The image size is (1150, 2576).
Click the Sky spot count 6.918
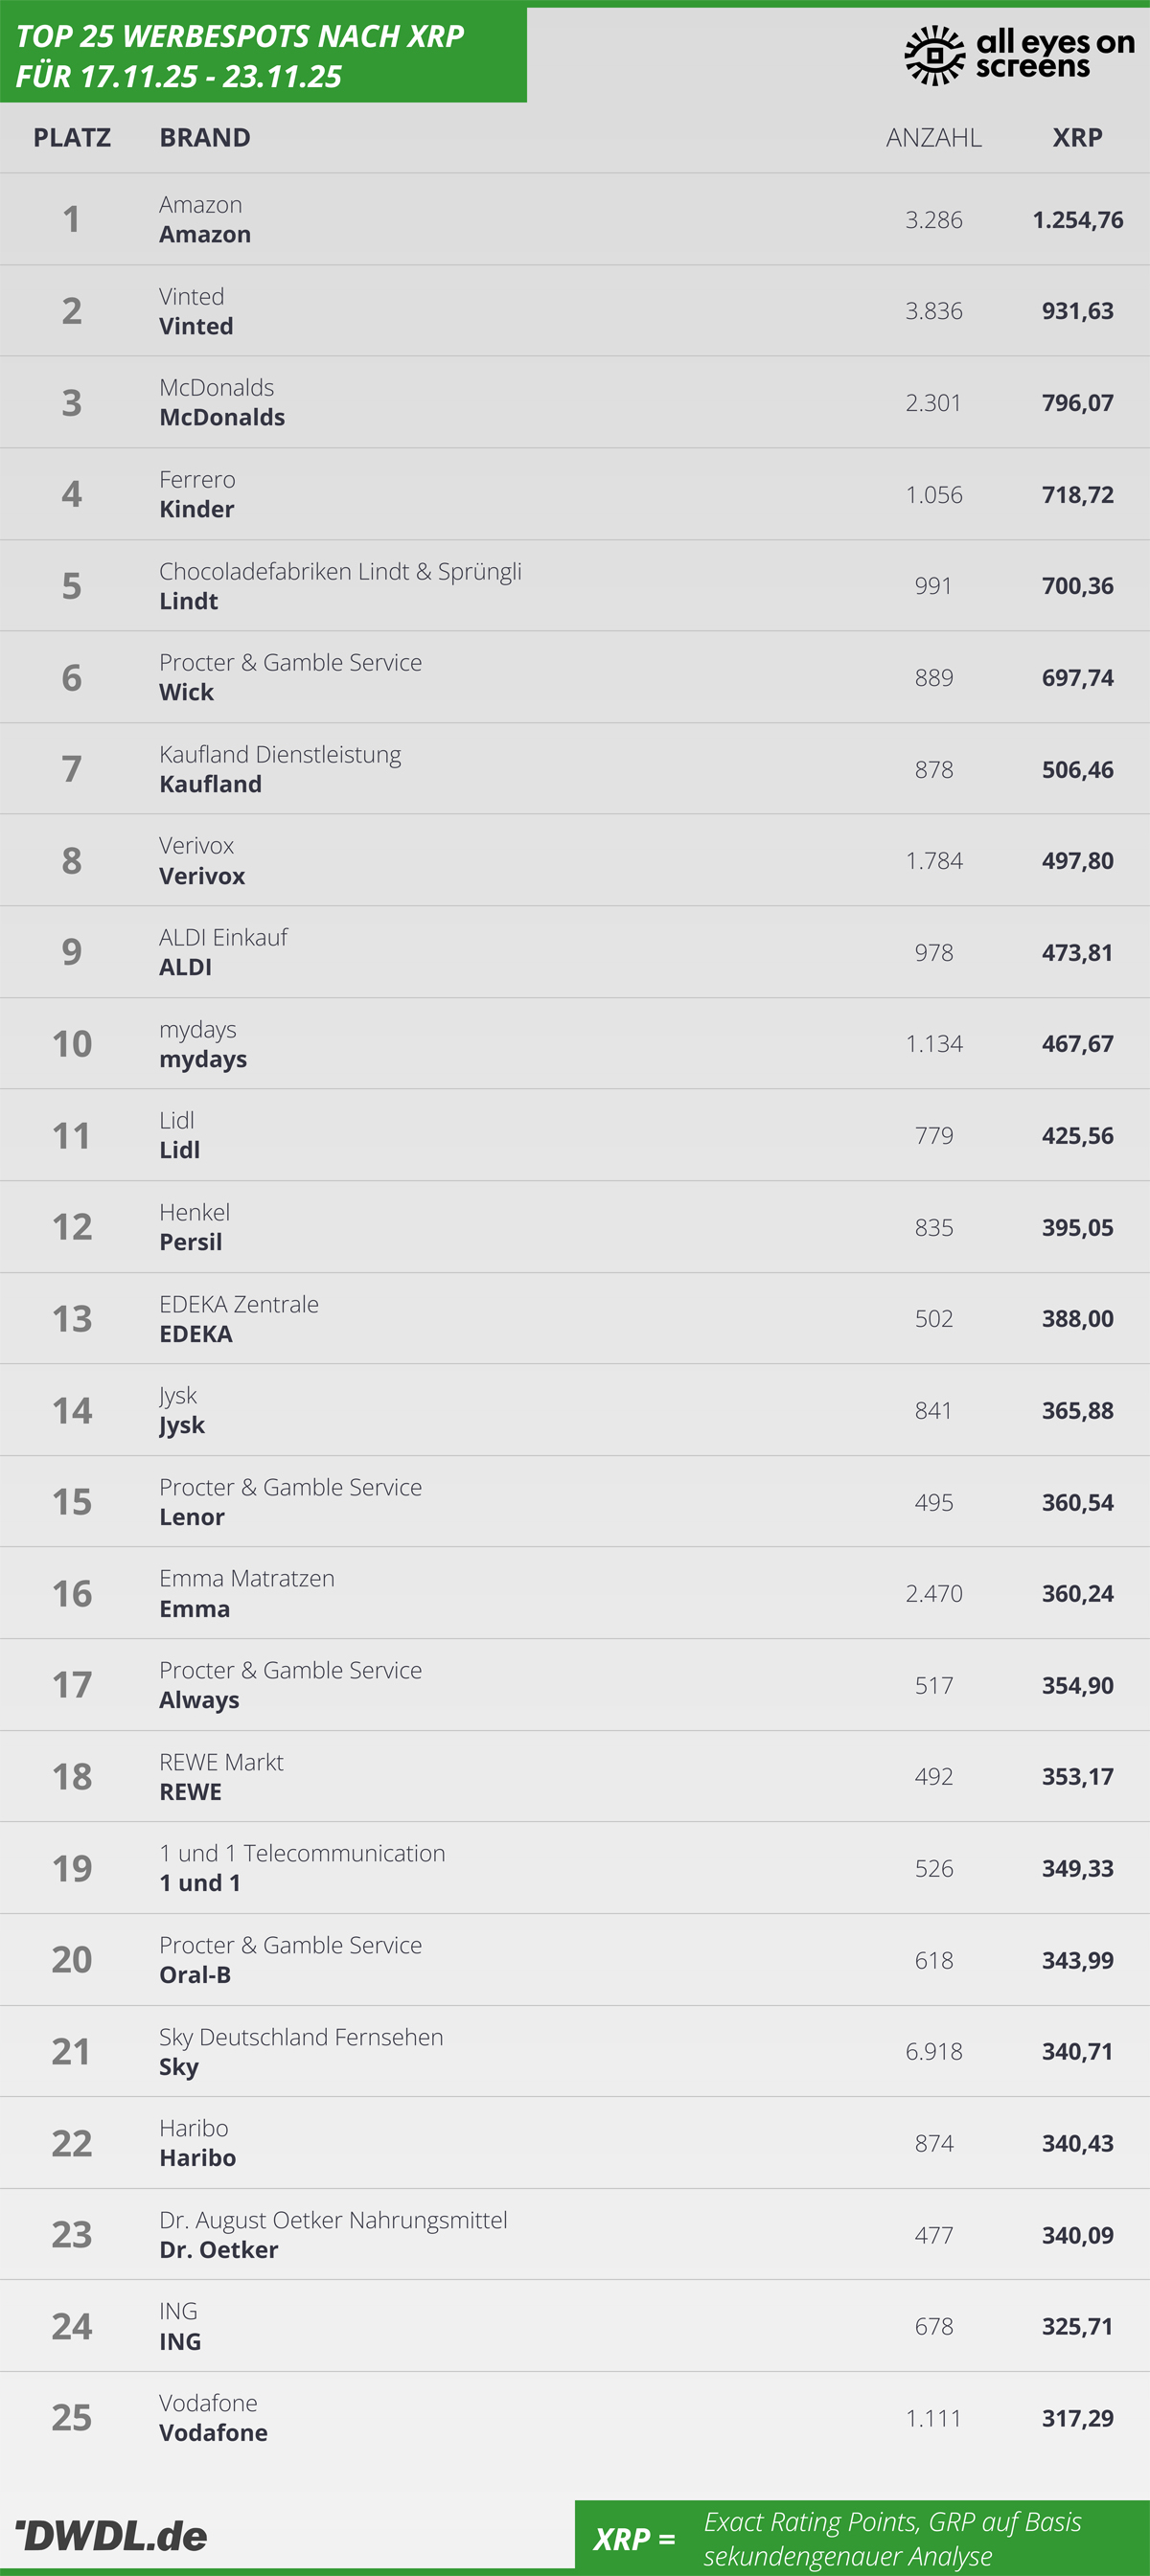(933, 2052)
